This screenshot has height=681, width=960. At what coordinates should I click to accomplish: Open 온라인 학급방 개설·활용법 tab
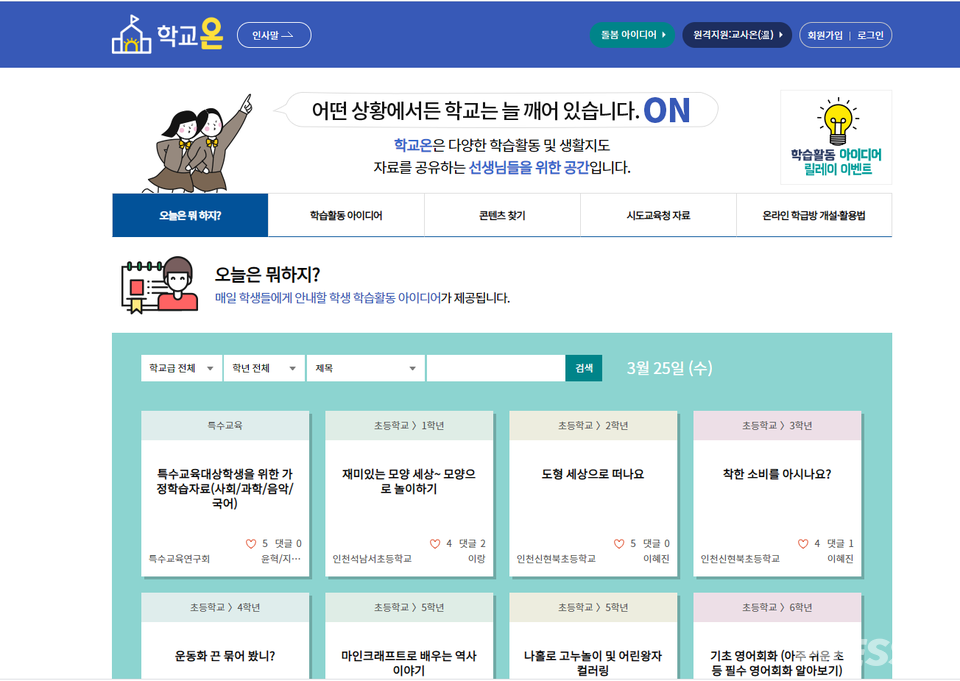pyautogui.click(x=814, y=216)
